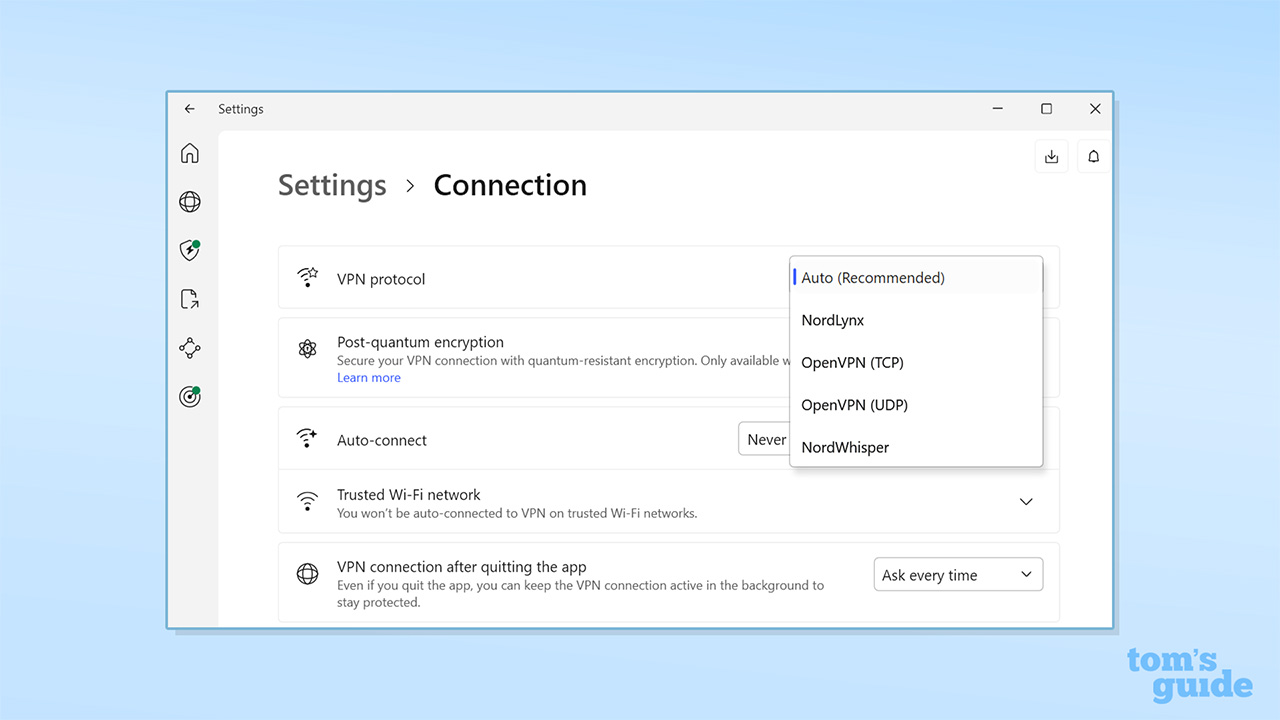The height and width of the screenshot is (720, 1280).
Task: Open the Auto-connect Never dropdown
Action: 764,439
